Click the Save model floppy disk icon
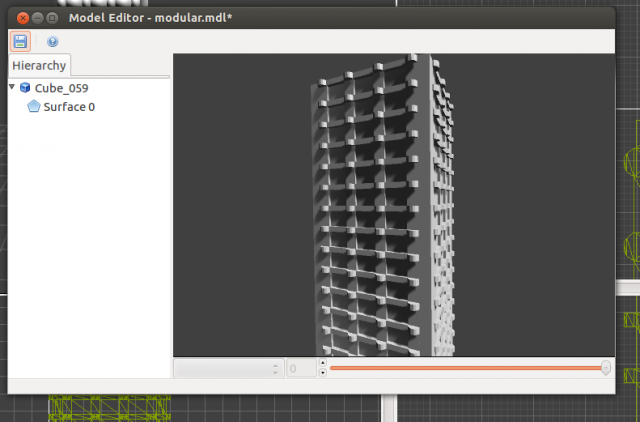 20,41
